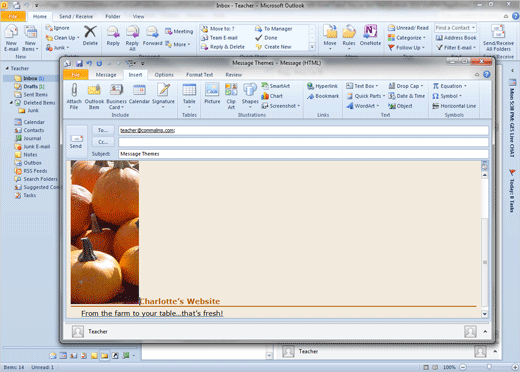Switch to the Options ribbon tab
520x372 pixels.
pos(164,75)
